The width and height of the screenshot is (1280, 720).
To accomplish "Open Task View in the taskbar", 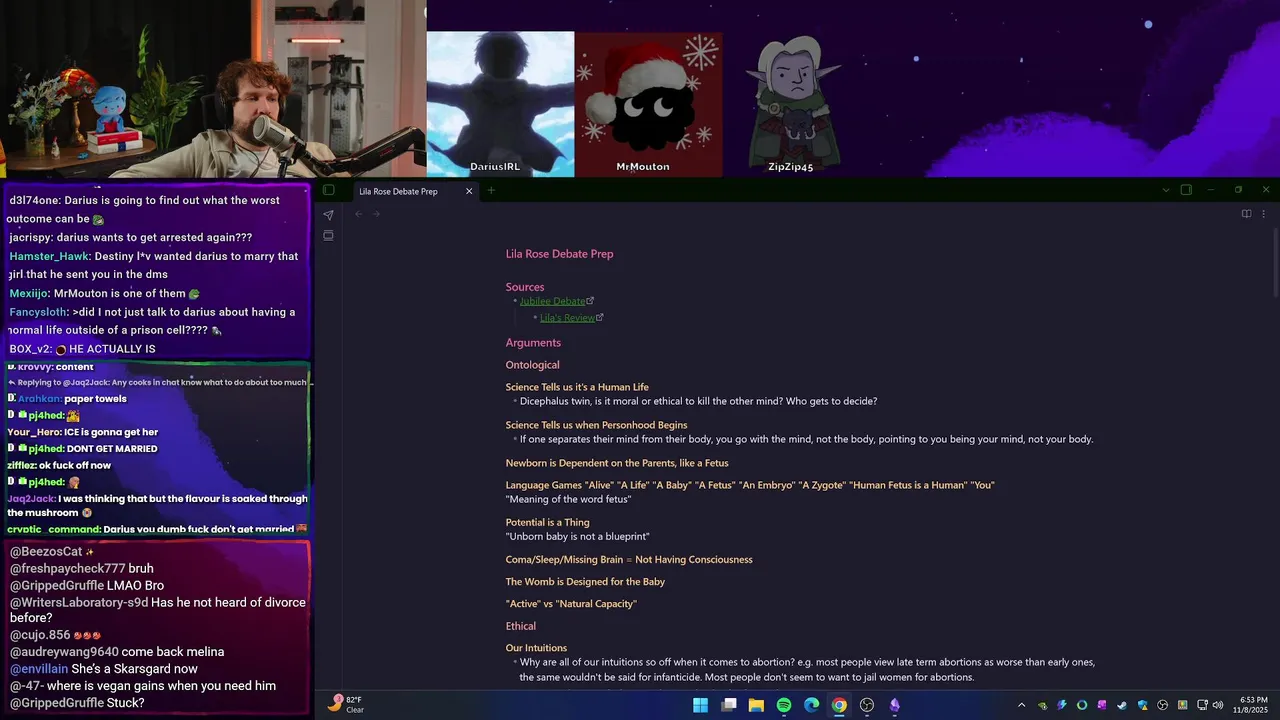I will click(x=729, y=705).
